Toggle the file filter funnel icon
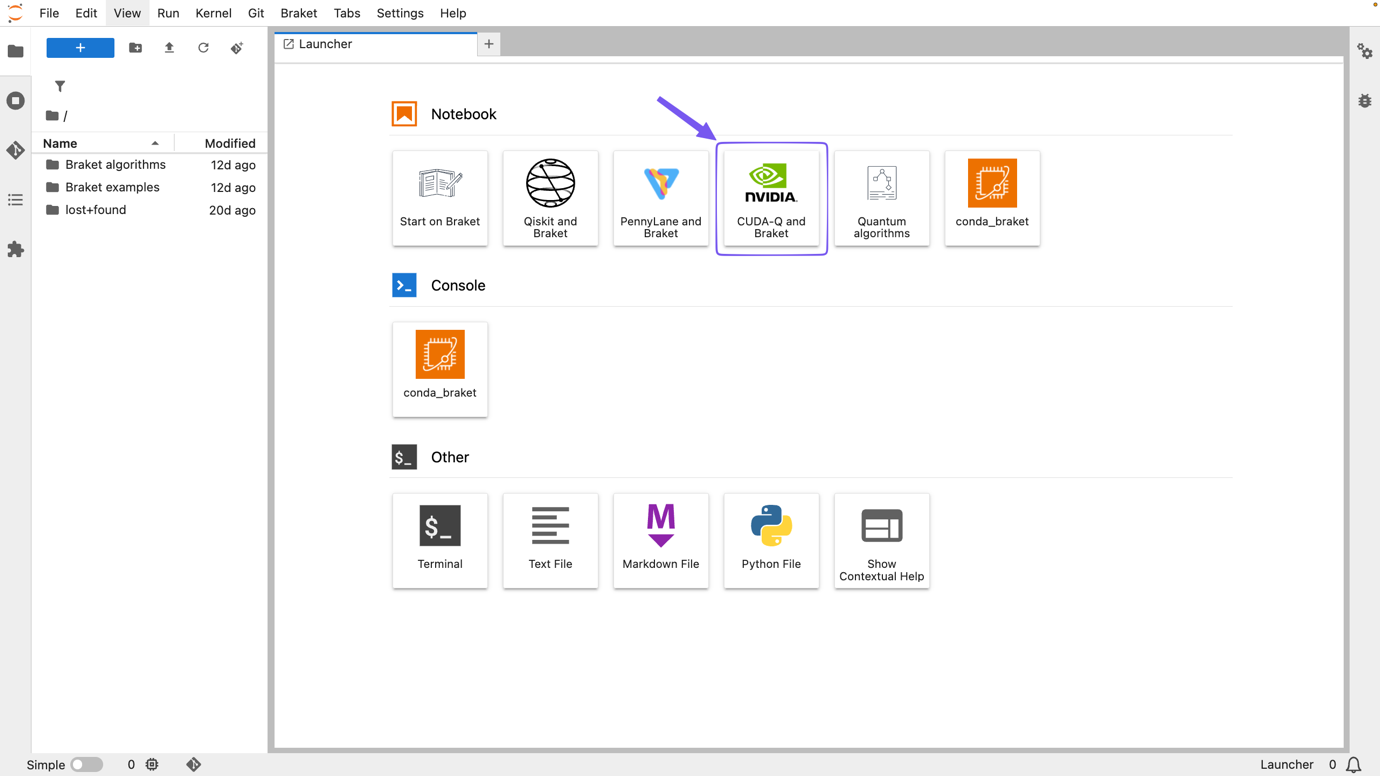The height and width of the screenshot is (776, 1380). tap(60, 87)
